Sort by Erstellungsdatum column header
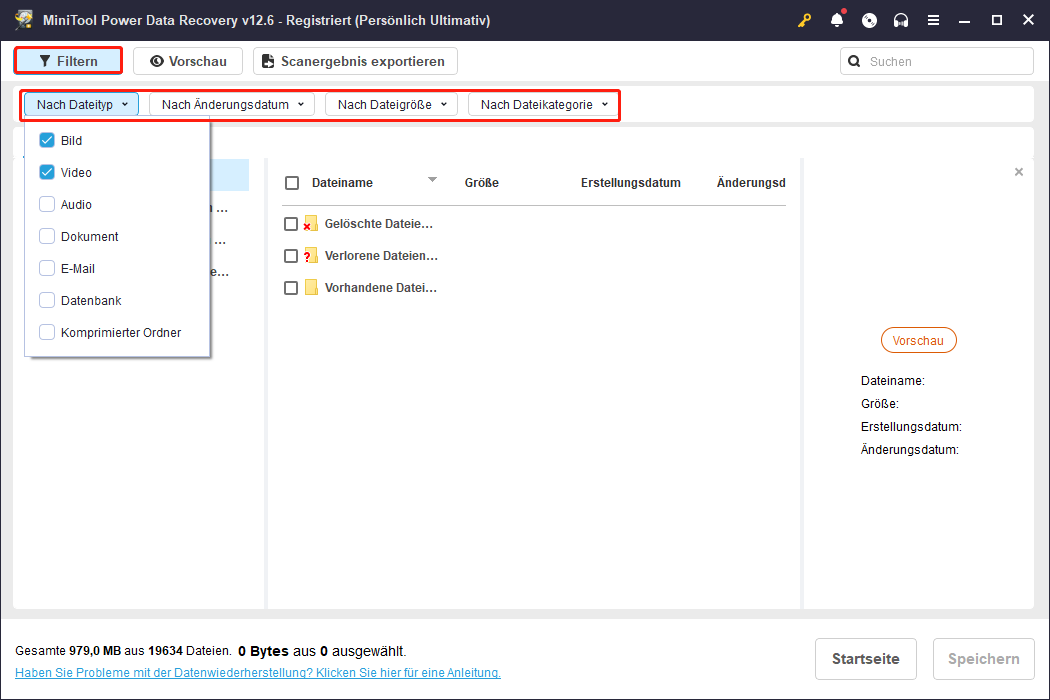 pyautogui.click(x=630, y=183)
